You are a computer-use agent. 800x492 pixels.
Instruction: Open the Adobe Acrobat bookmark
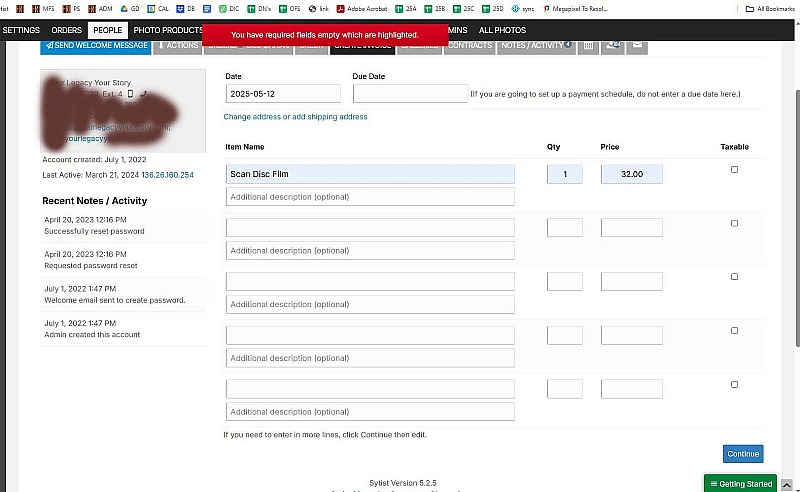[362, 9]
